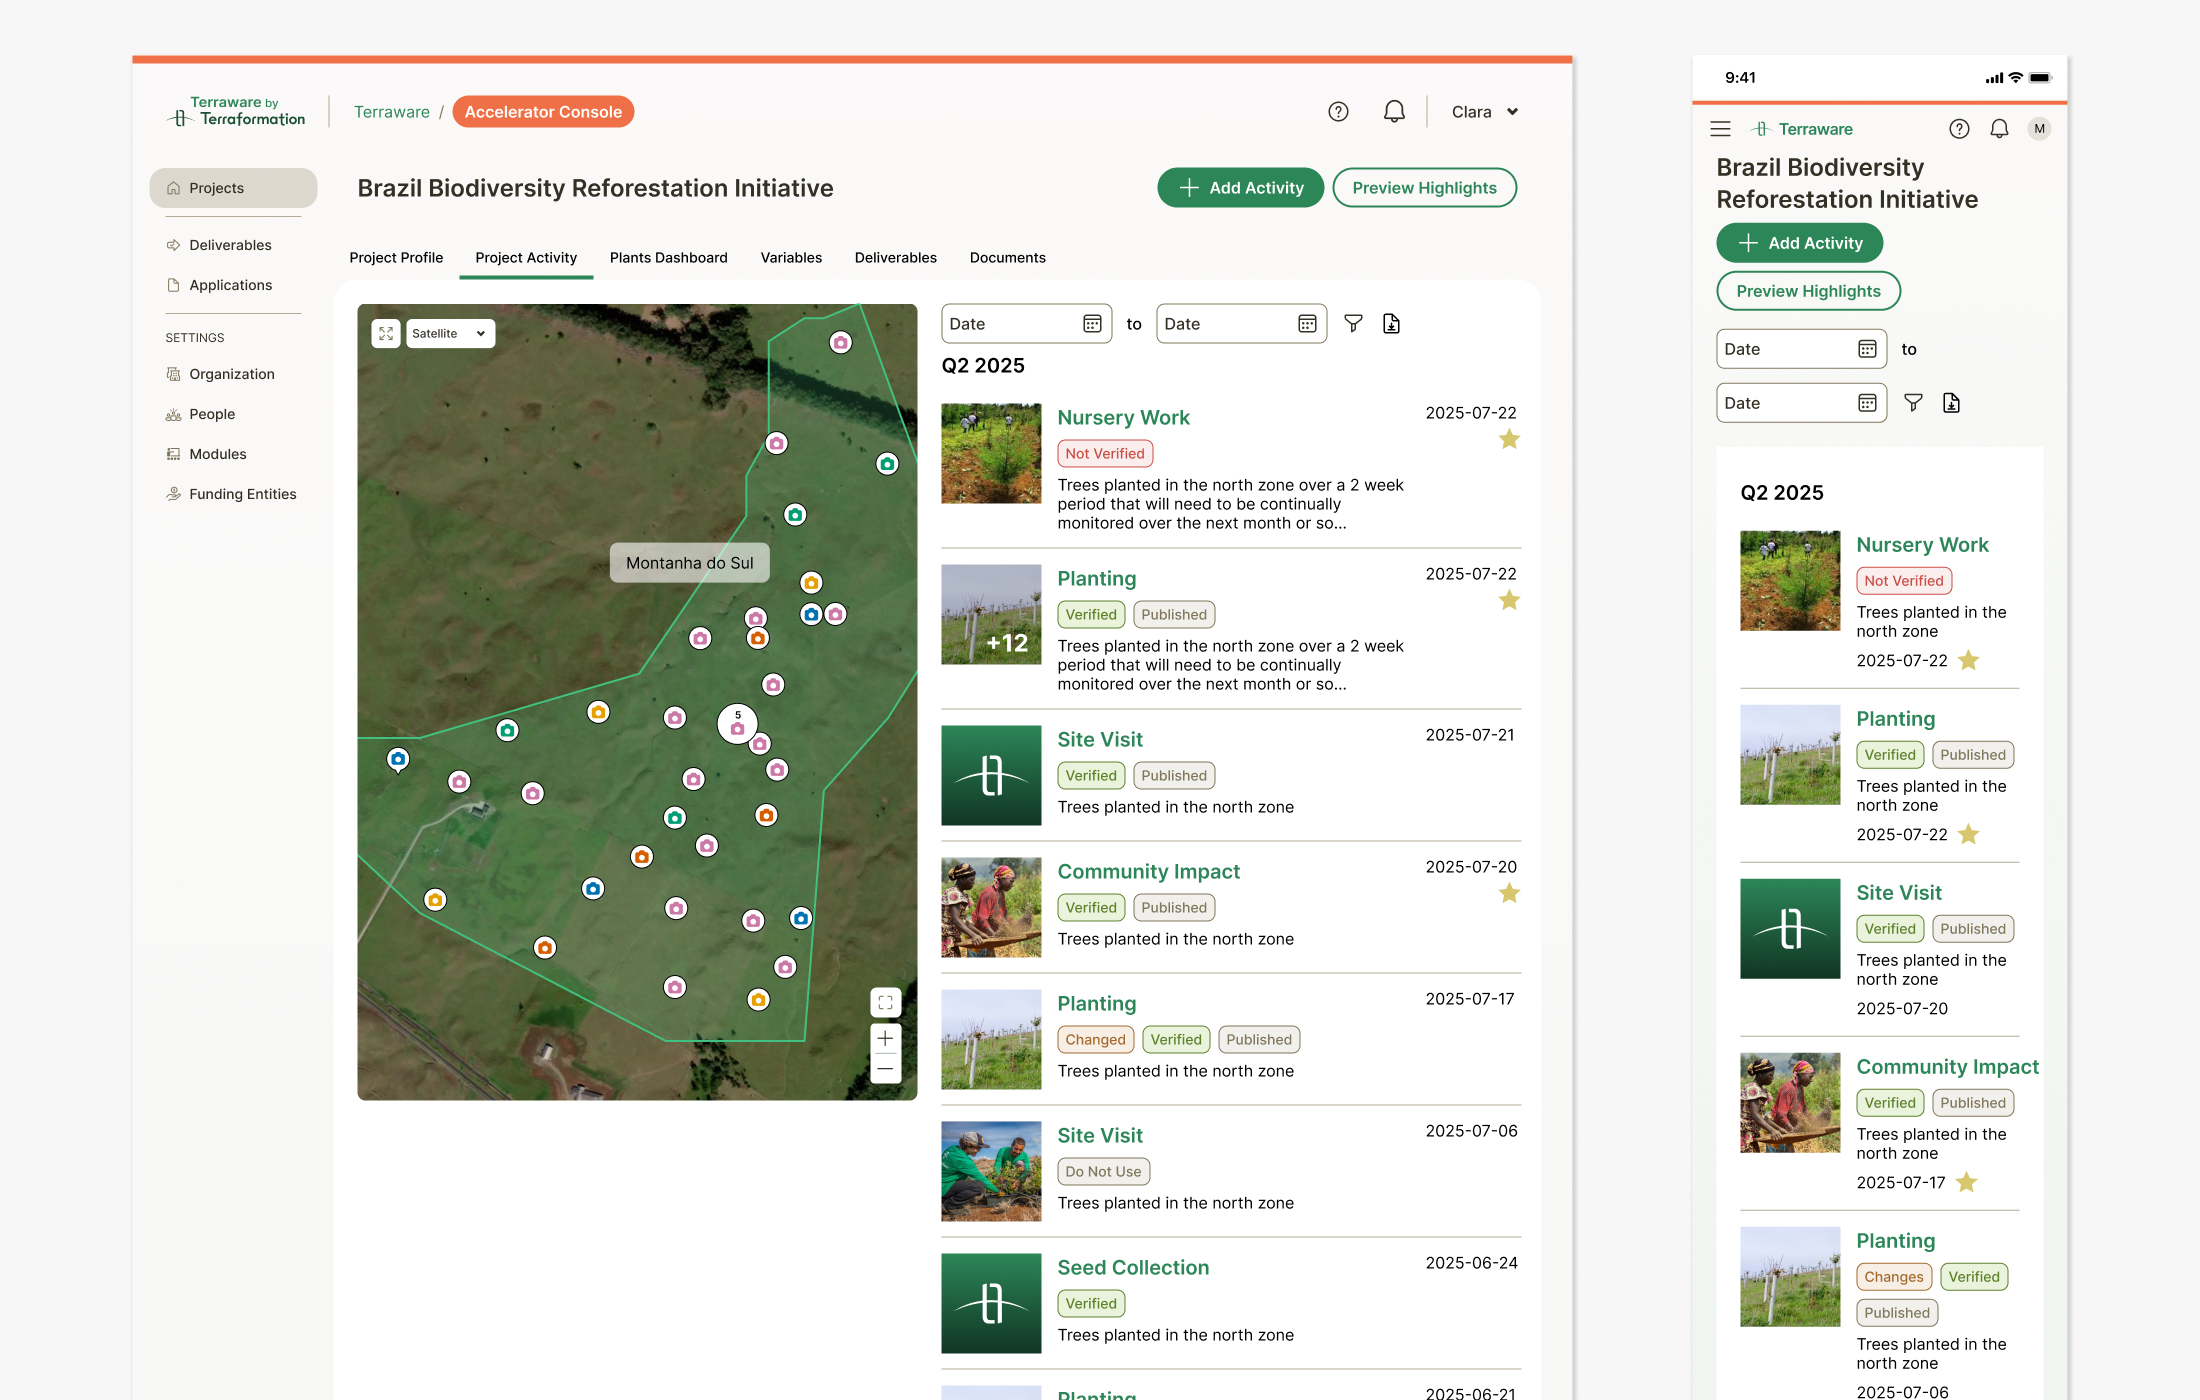Open calendar picker for desktop end Date

pos(1307,324)
